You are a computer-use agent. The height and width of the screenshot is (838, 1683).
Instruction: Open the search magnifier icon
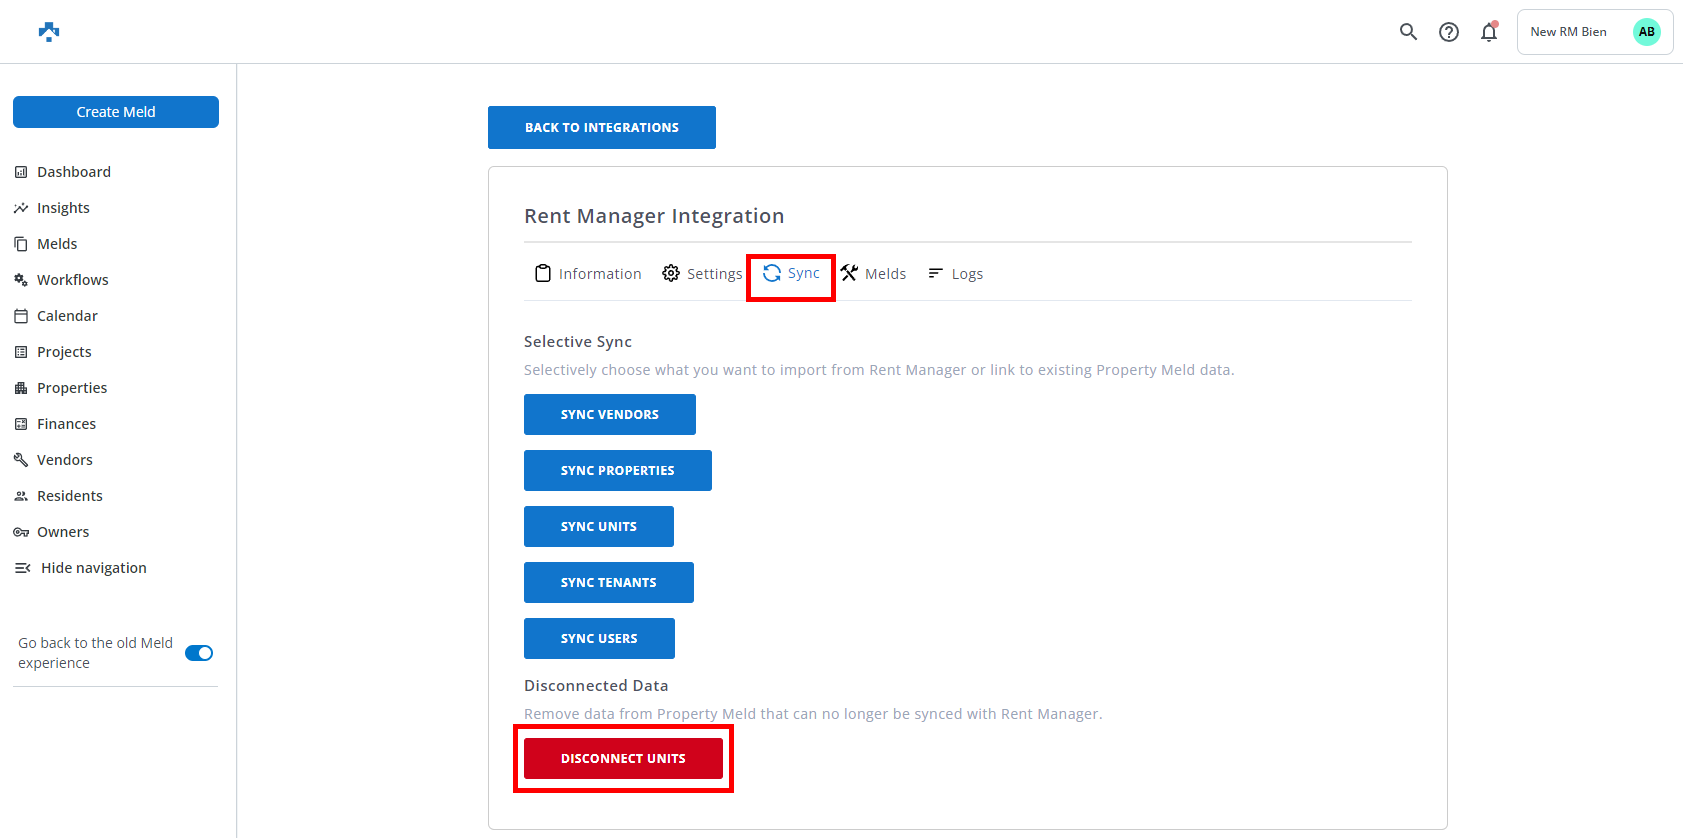click(x=1408, y=32)
